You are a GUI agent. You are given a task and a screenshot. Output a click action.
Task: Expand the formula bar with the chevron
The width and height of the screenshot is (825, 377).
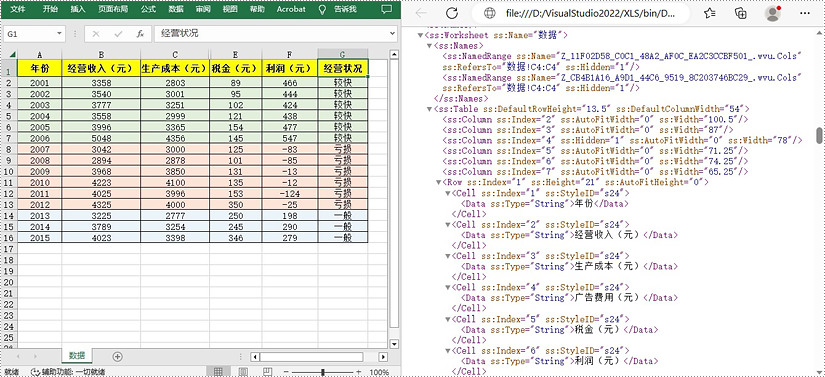(393, 34)
